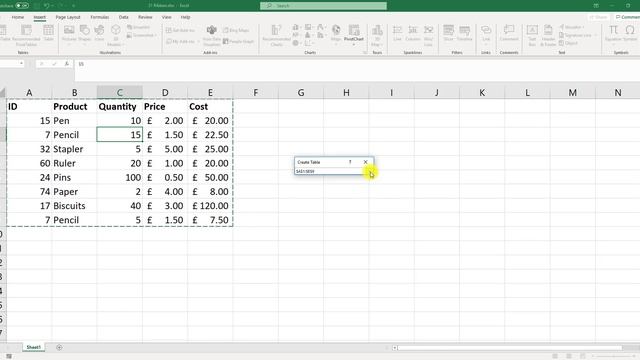Click the Bing Maps add-in

tap(236, 31)
